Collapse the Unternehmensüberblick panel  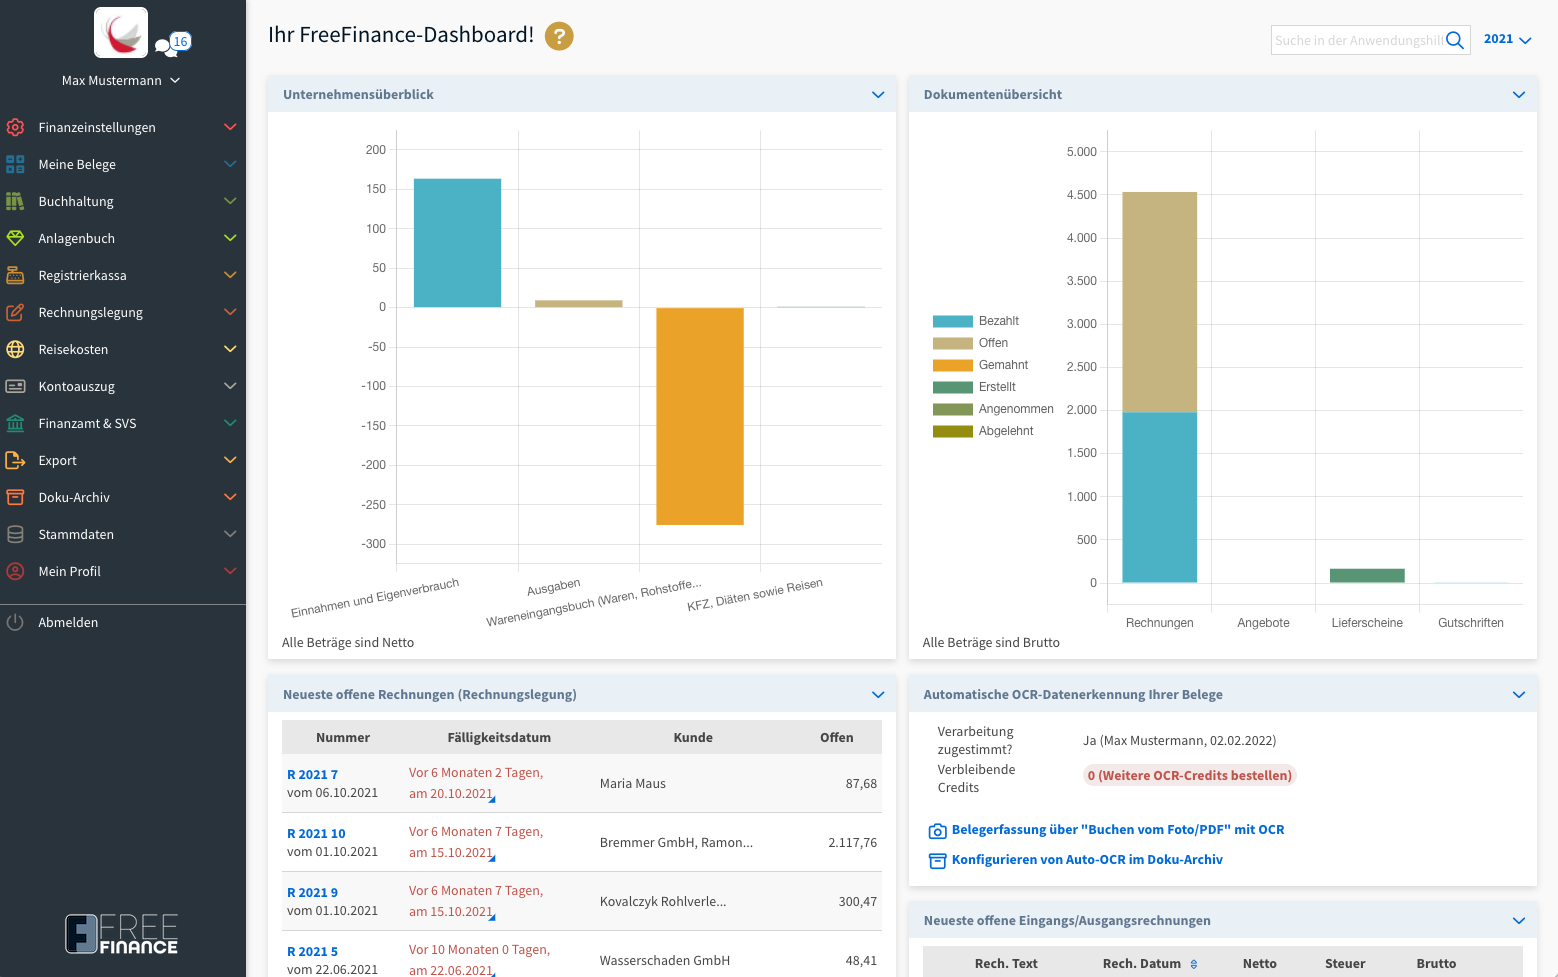[x=878, y=95]
